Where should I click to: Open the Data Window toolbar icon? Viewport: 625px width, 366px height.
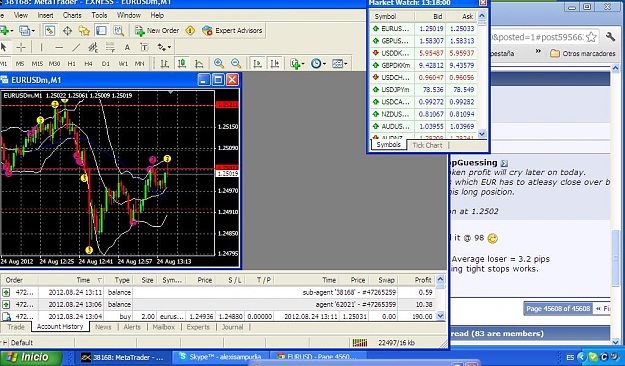[x=67, y=30]
